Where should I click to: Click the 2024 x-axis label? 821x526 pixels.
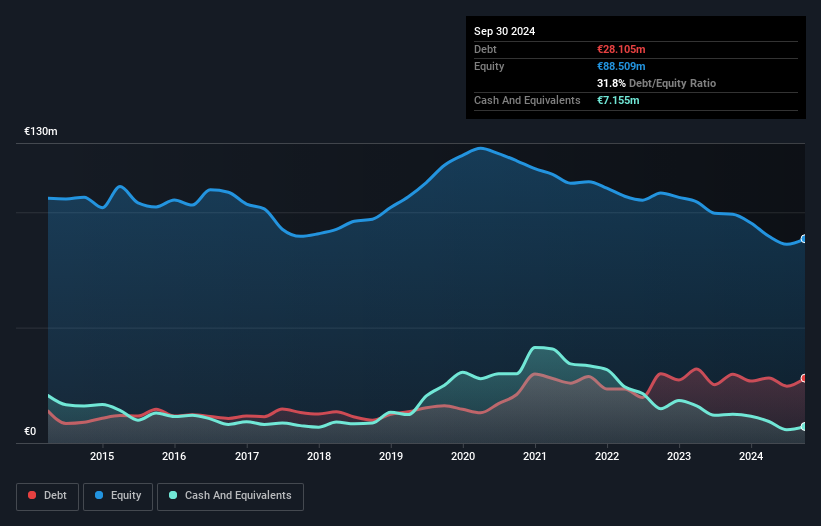(x=751, y=456)
